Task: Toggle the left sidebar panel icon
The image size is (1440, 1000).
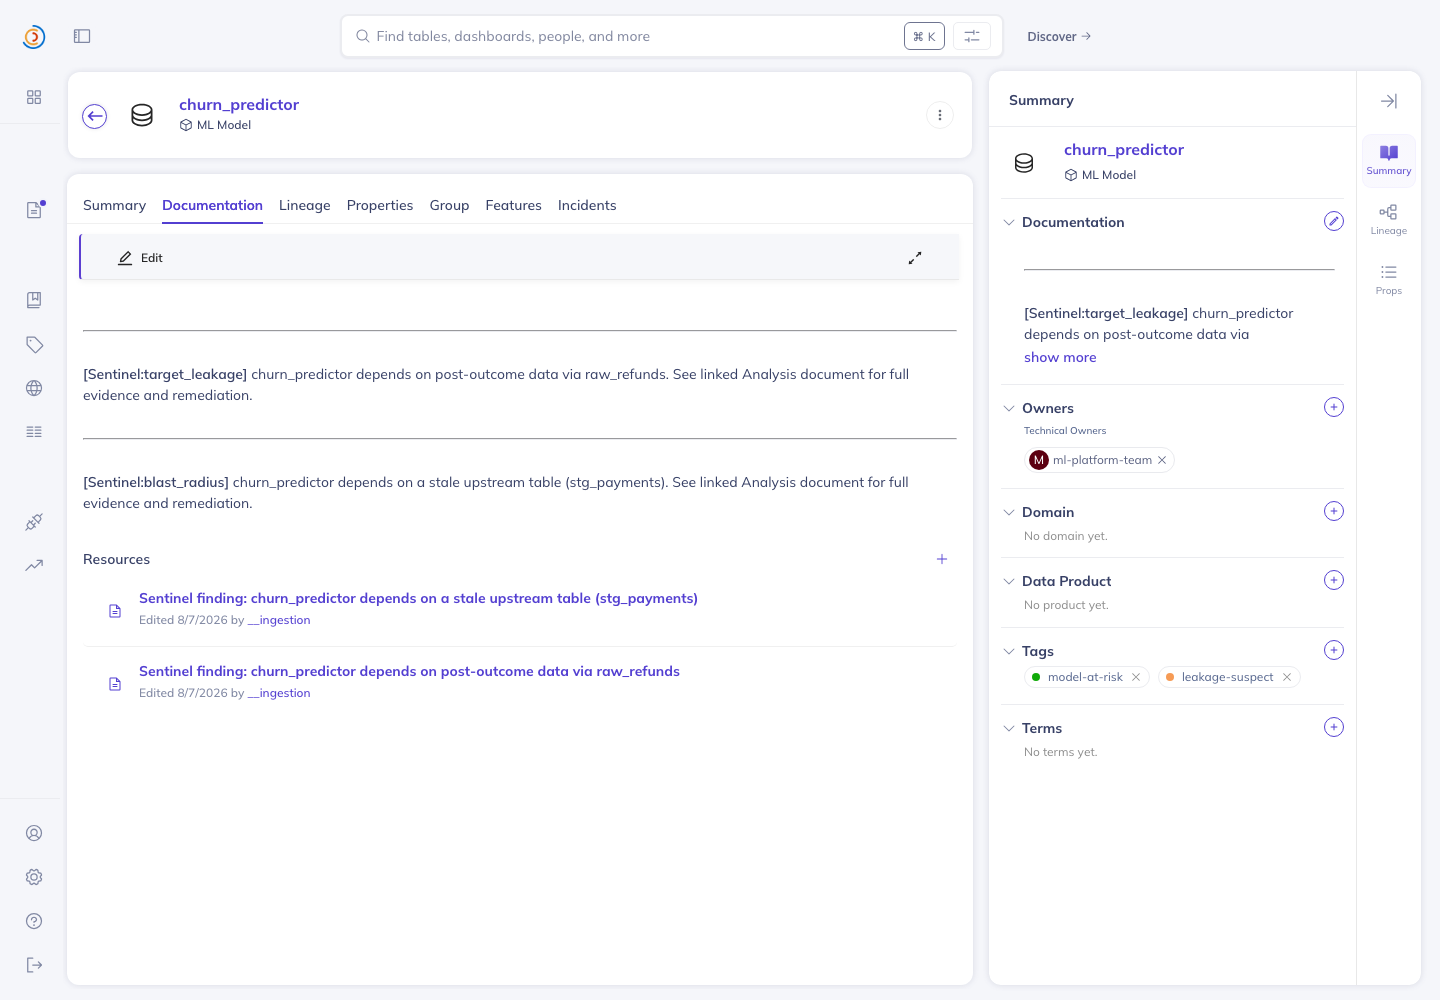Action: coord(82,36)
